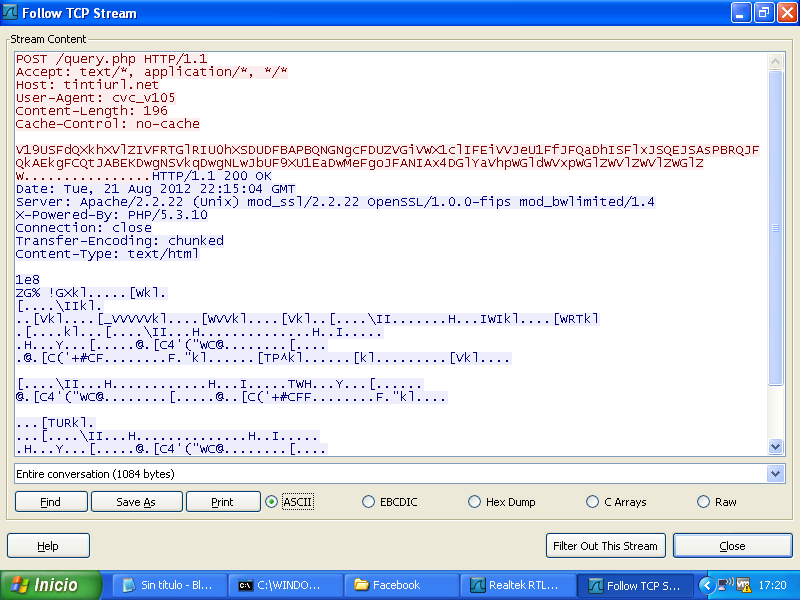Click Save As button

point(136,502)
